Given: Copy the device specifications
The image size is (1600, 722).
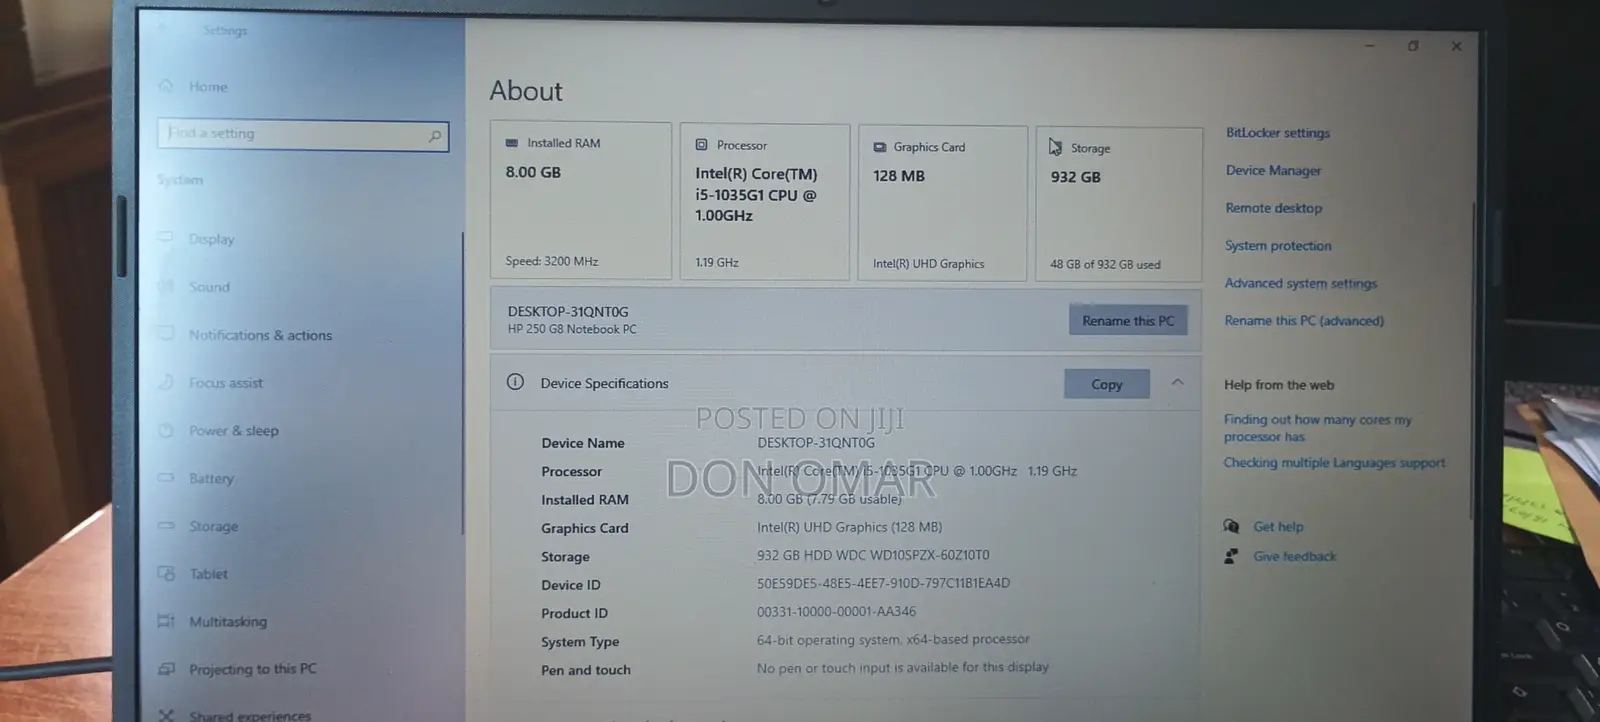Looking at the screenshot, I should click(1107, 384).
